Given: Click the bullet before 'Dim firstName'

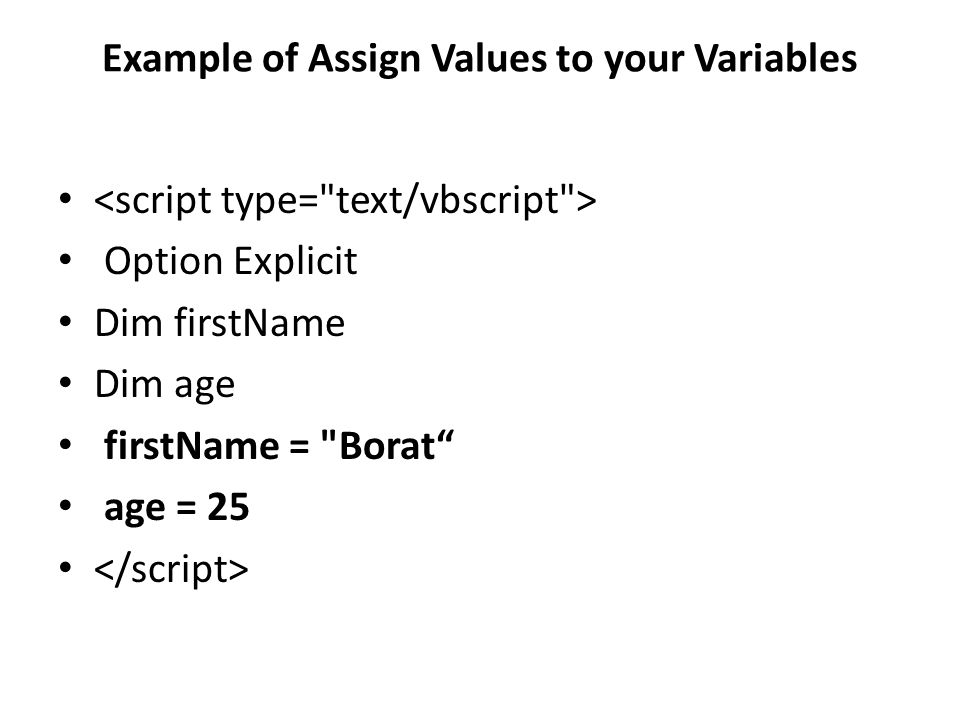Looking at the screenshot, I should click(x=66, y=321).
